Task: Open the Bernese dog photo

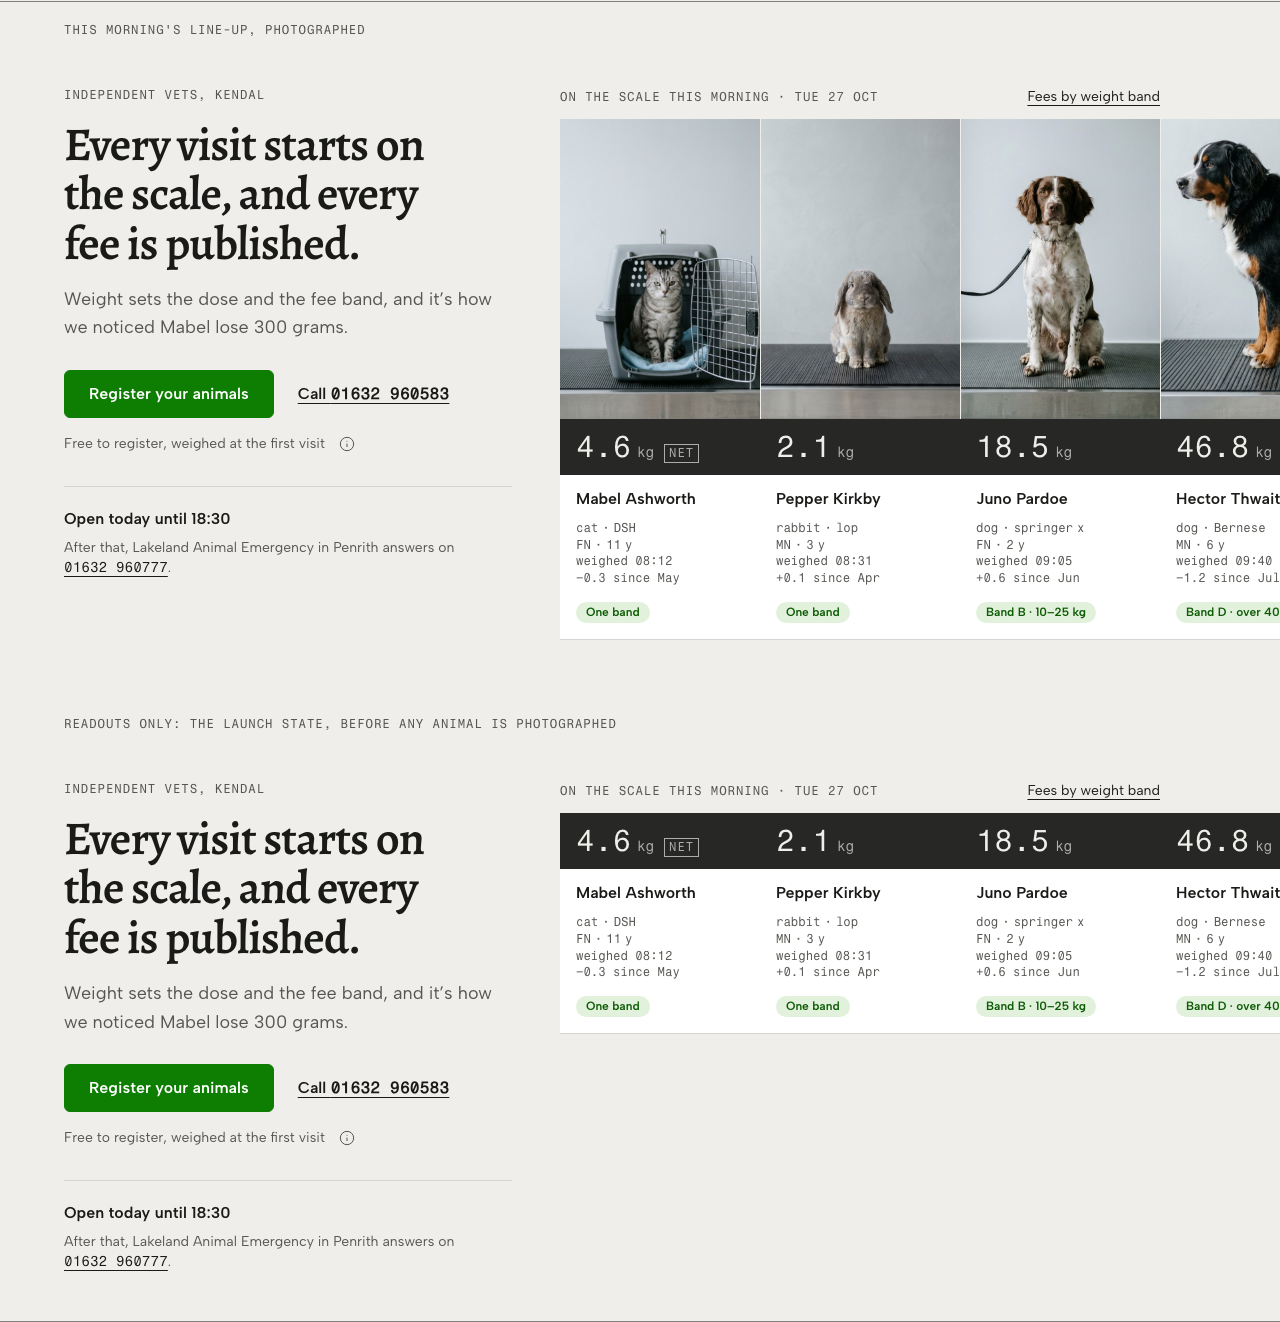Action: (1220, 269)
